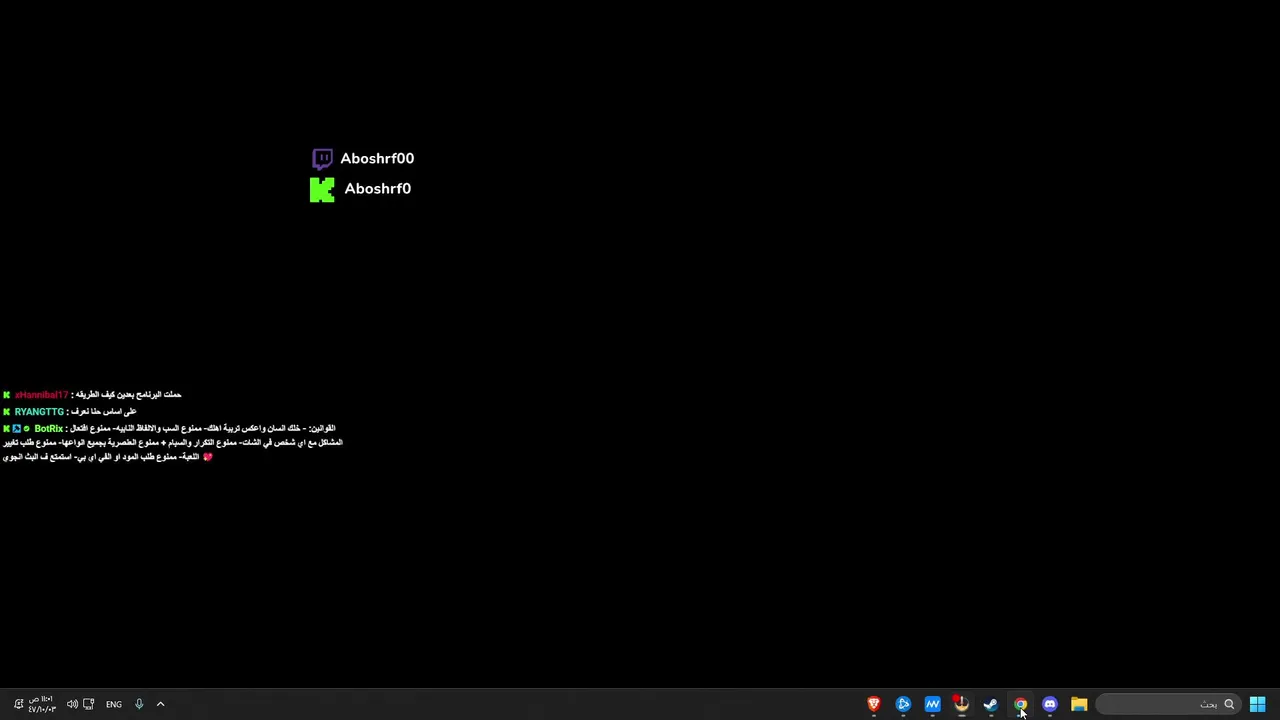1280x720 pixels.
Task: Open the taskbar app with the red badge
Action: [961, 704]
